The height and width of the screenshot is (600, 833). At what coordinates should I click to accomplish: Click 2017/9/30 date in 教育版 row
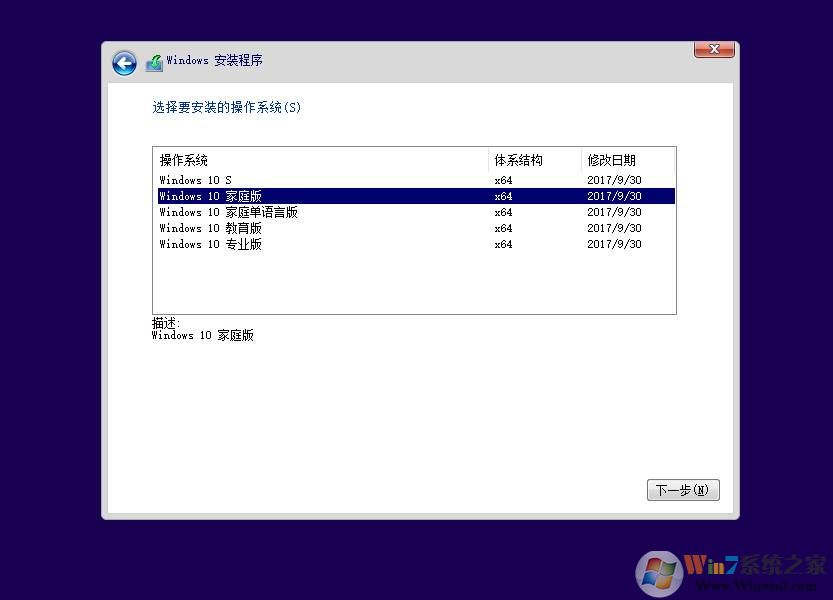tap(614, 228)
